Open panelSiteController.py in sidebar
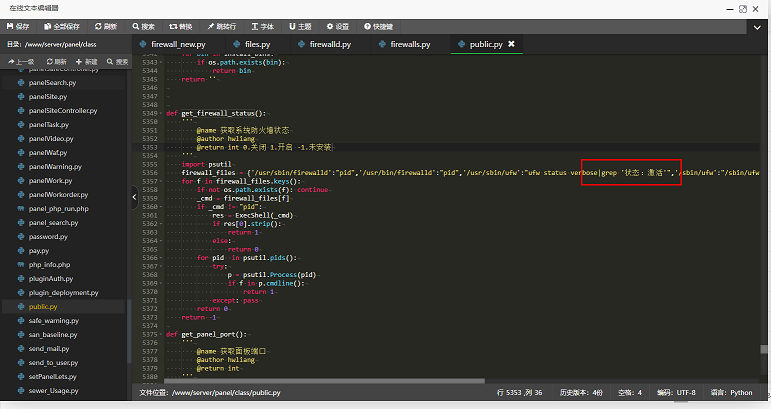771x409 pixels. click(63, 111)
